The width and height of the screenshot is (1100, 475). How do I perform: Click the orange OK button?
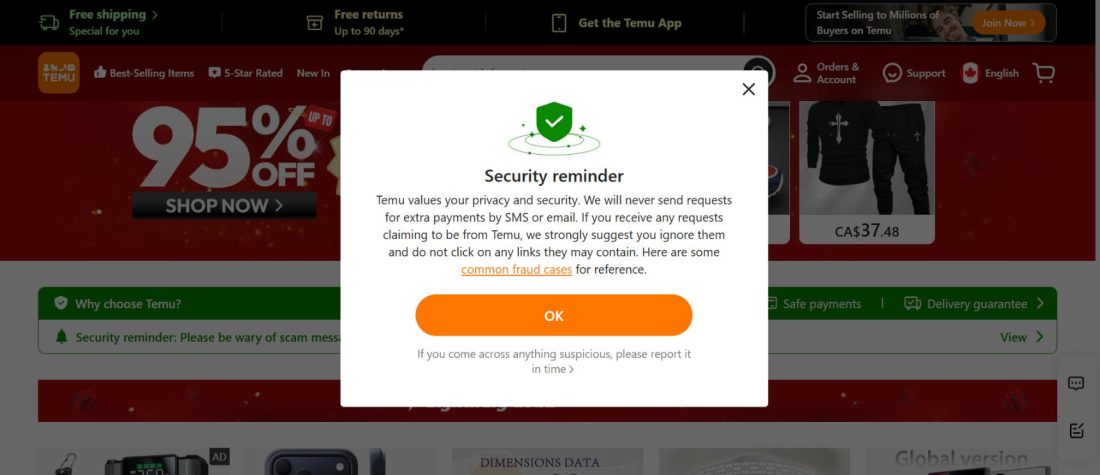click(x=554, y=315)
